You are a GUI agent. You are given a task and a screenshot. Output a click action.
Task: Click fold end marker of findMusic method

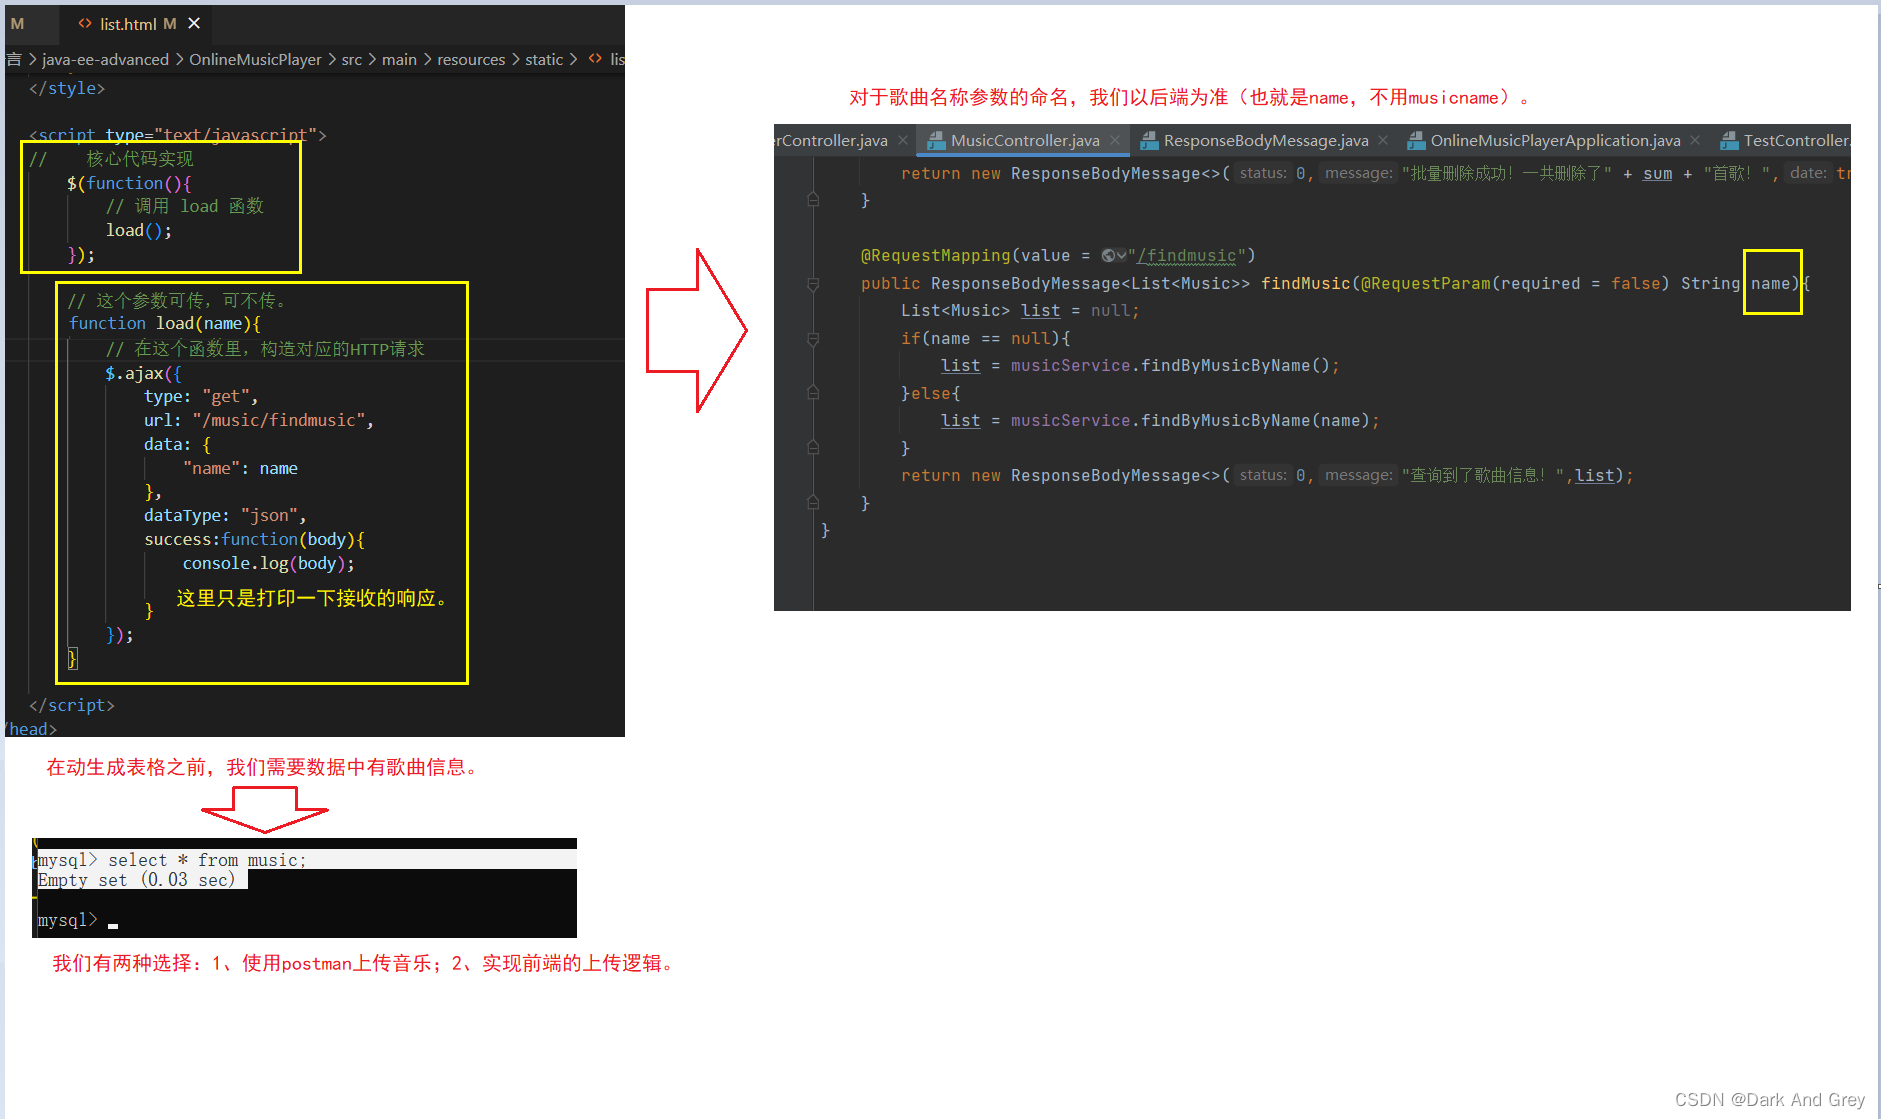click(813, 503)
